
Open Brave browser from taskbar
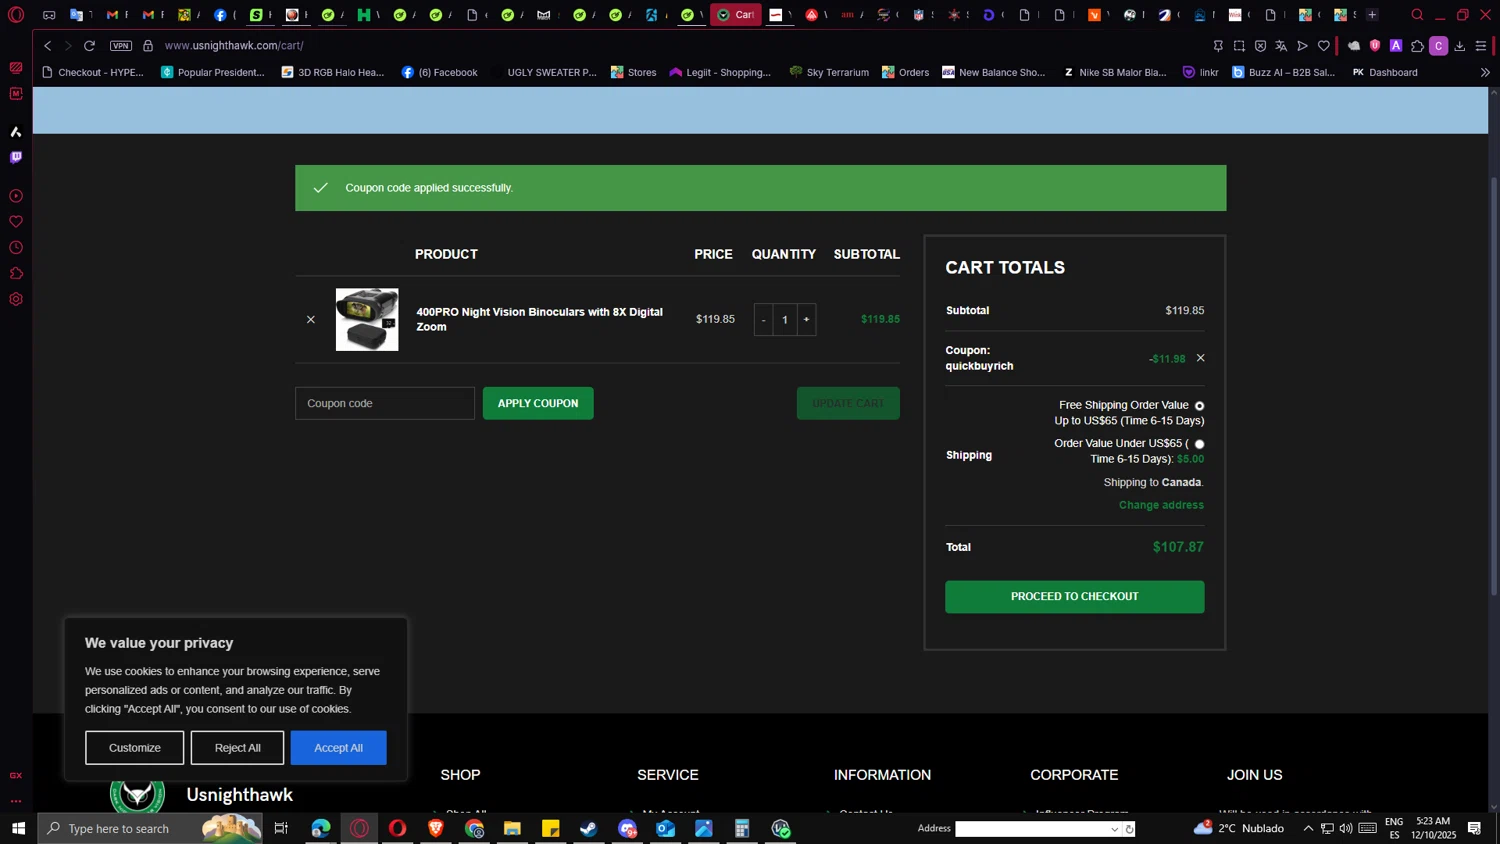tap(436, 829)
